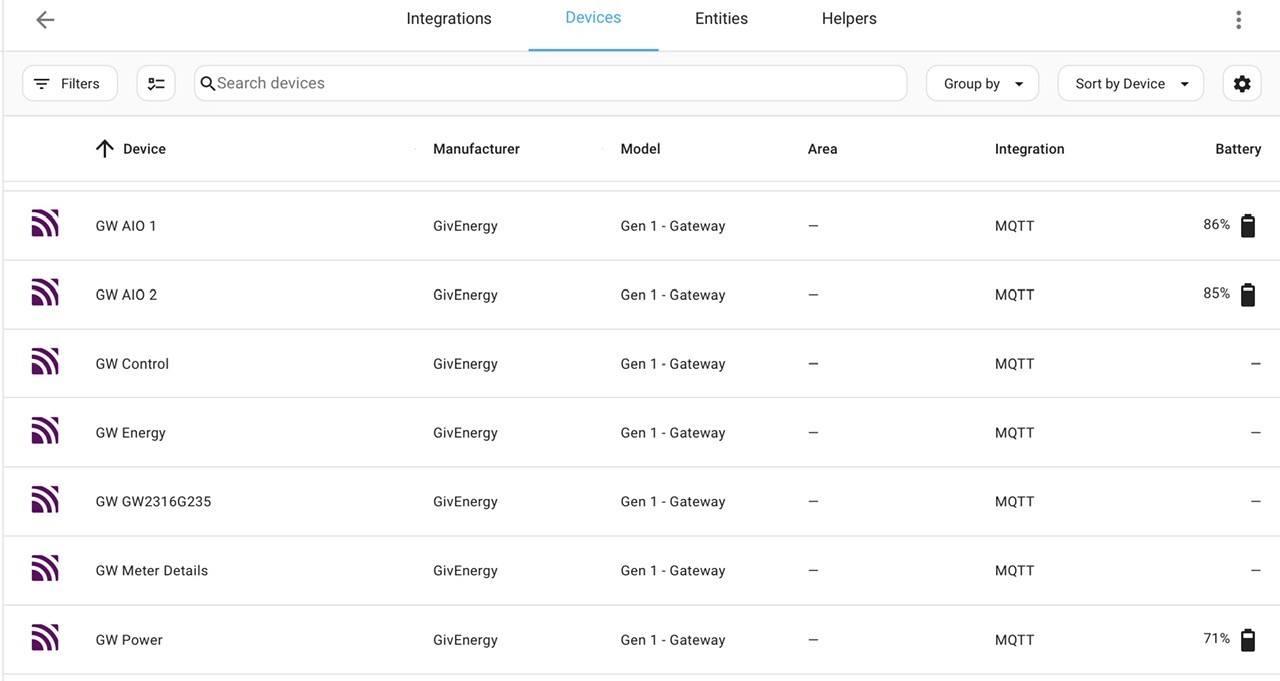Sort by the Battery column header
The width and height of the screenshot is (1280, 681).
point(1238,149)
